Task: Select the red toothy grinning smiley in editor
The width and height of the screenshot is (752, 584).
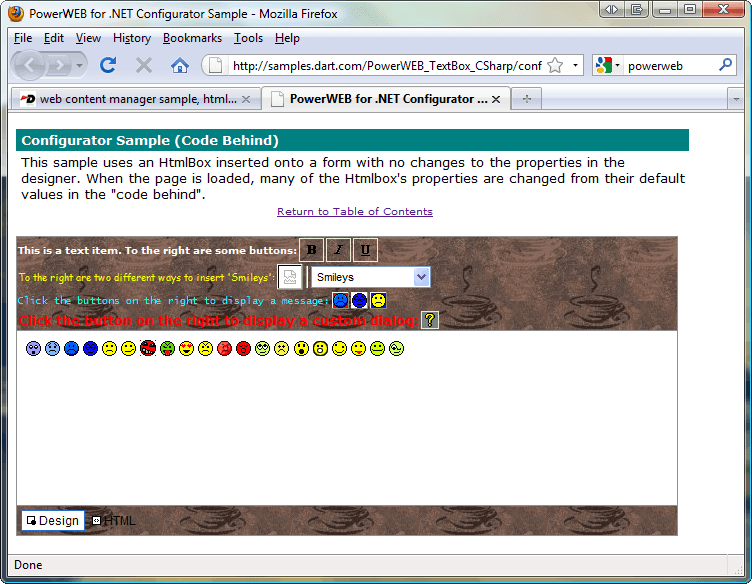Action: (148, 348)
